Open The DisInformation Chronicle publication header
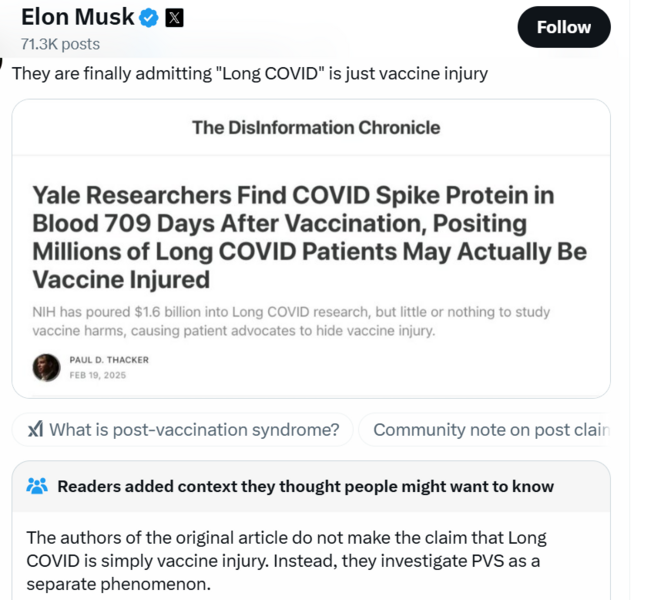This screenshot has height=600, width=654. [315, 127]
